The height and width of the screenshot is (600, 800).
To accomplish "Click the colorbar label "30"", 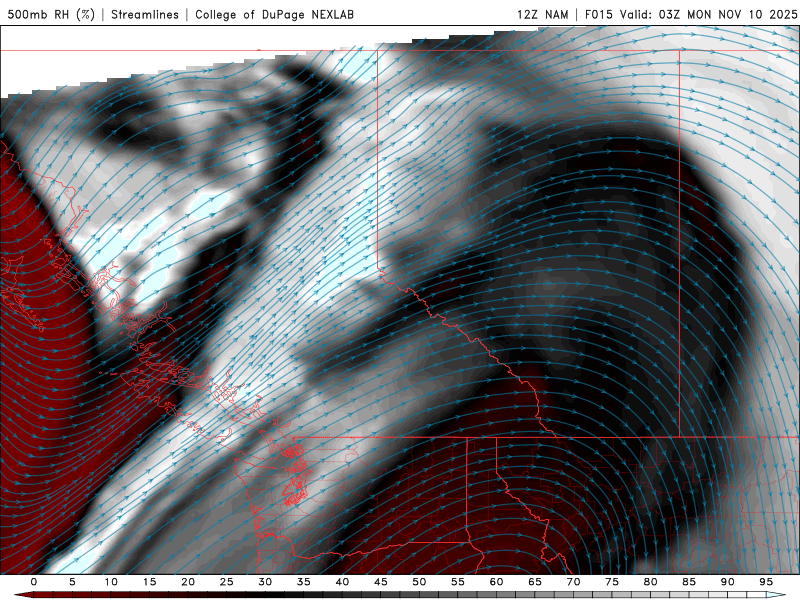I will pyautogui.click(x=265, y=582).
